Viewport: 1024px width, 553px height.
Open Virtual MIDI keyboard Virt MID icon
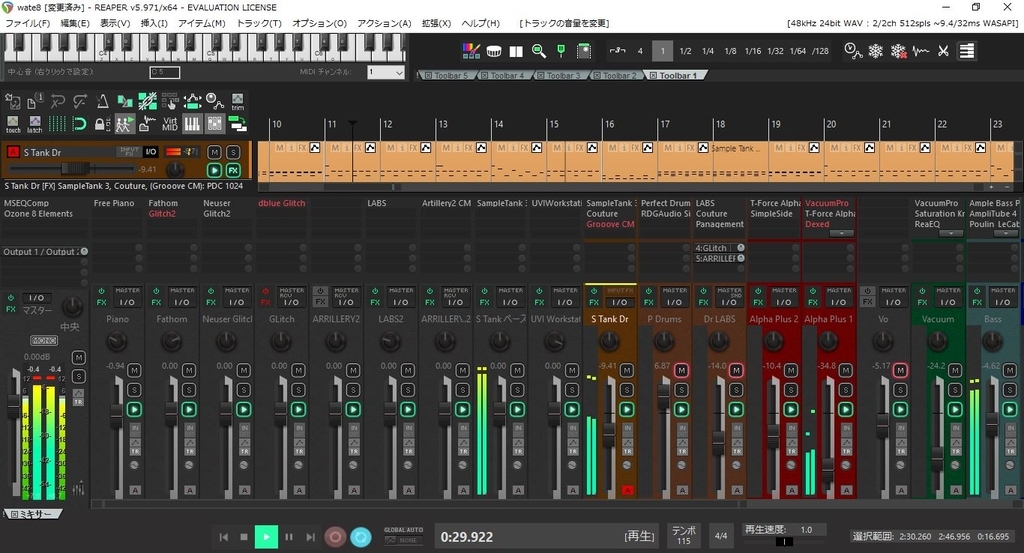coord(170,123)
